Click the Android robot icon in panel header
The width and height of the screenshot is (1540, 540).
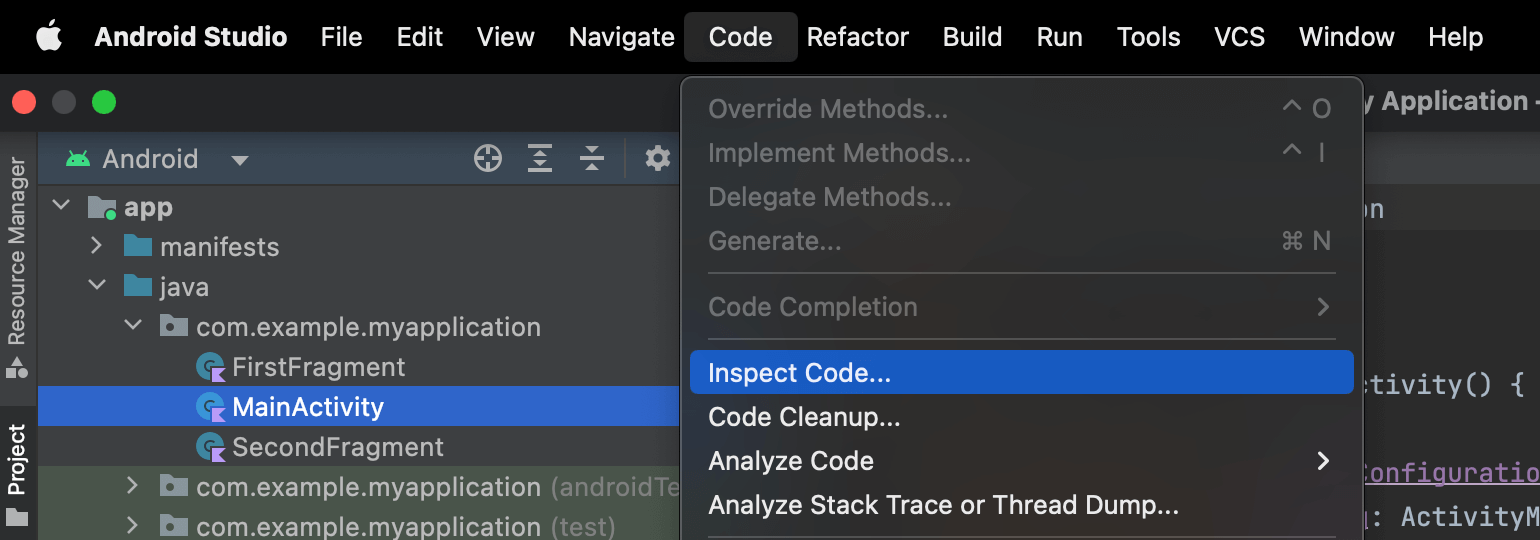tap(78, 159)
